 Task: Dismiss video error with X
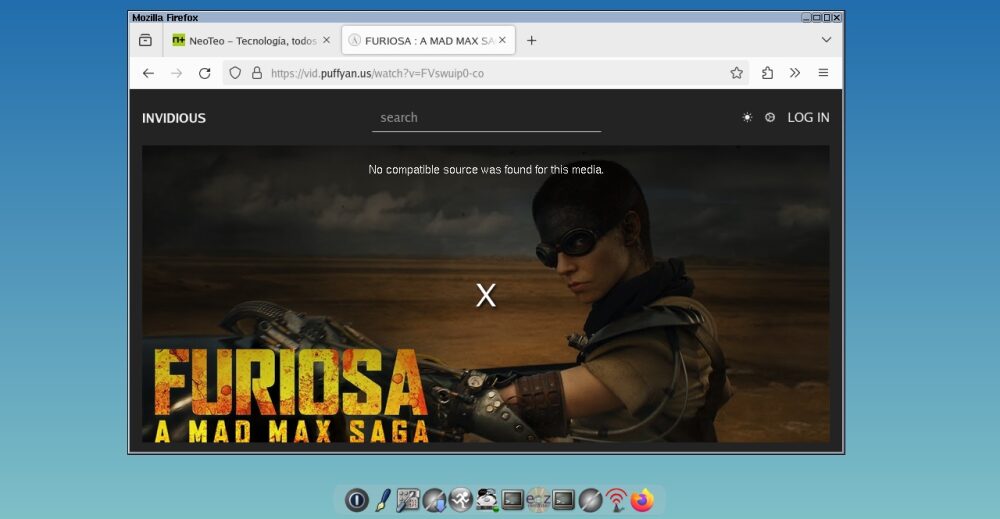(x=486, y=295)
